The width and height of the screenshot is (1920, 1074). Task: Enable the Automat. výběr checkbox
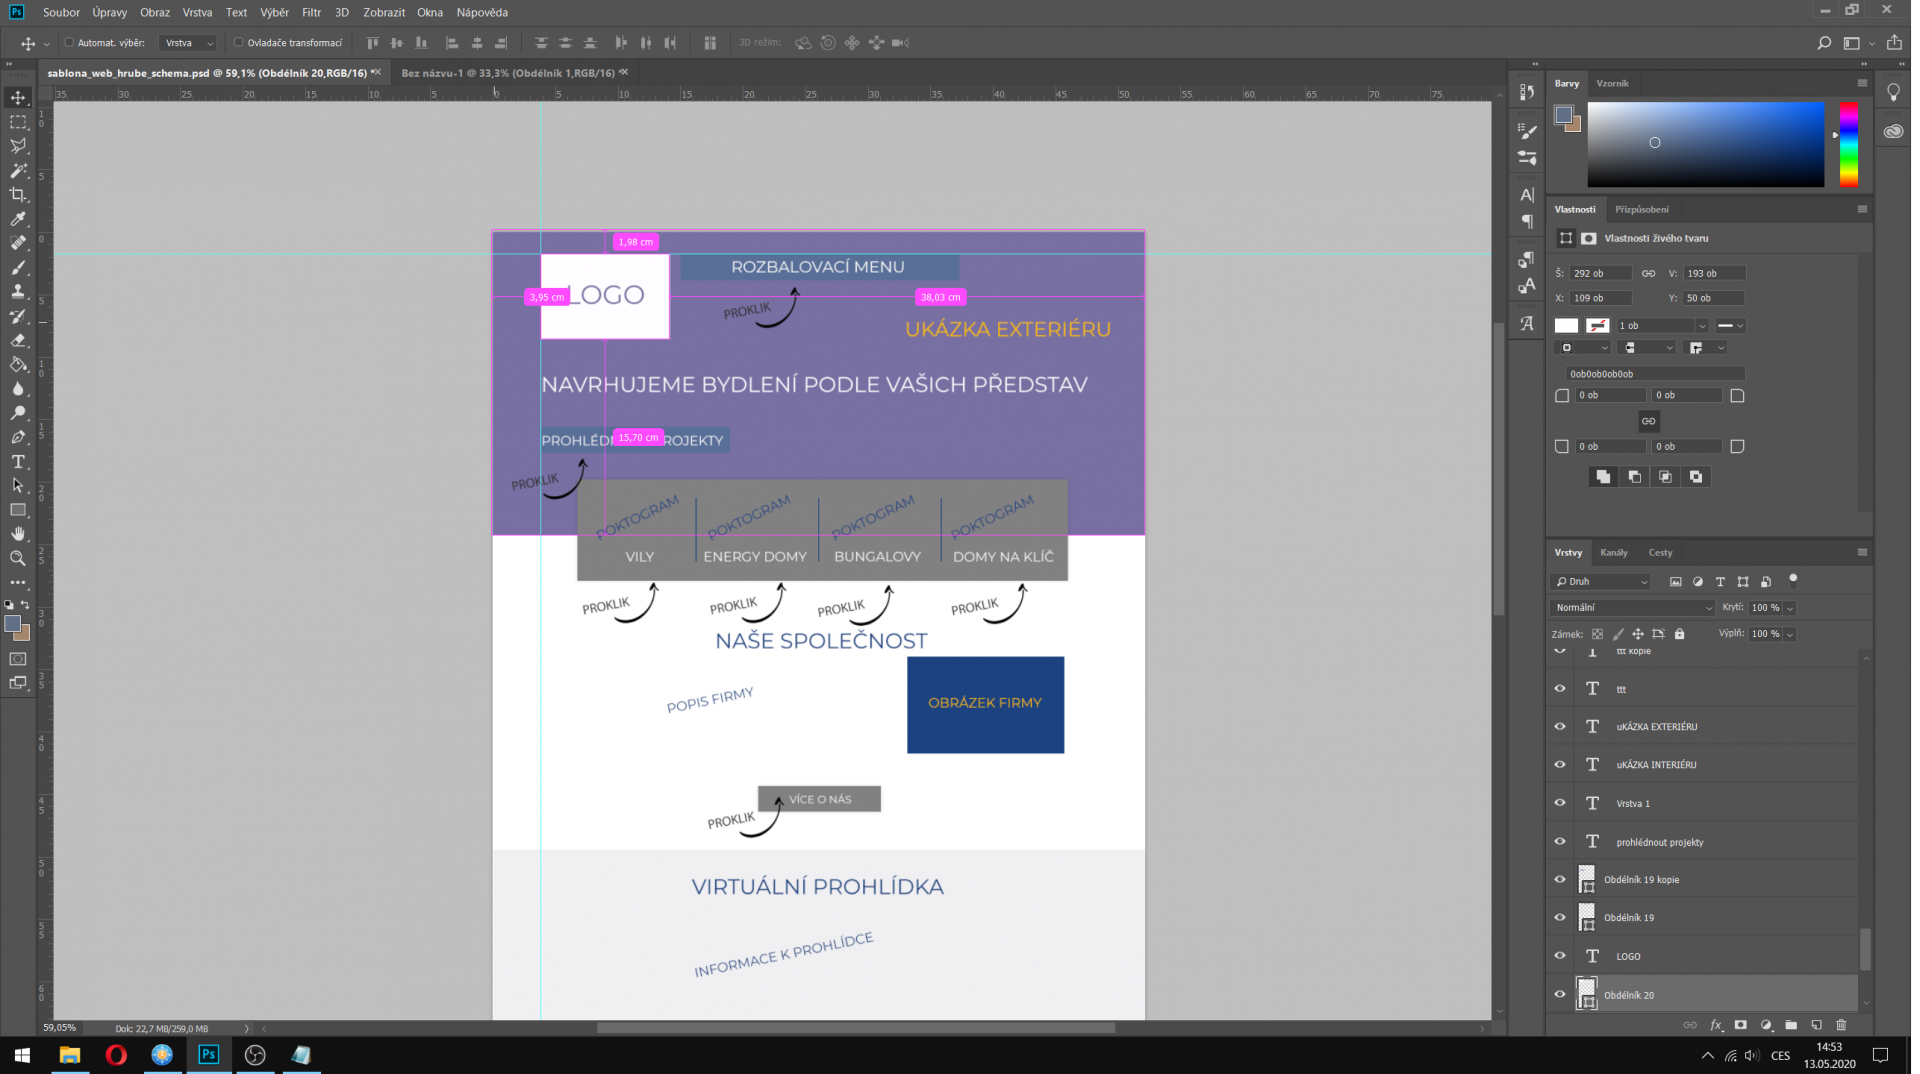(x=69, y=43)
